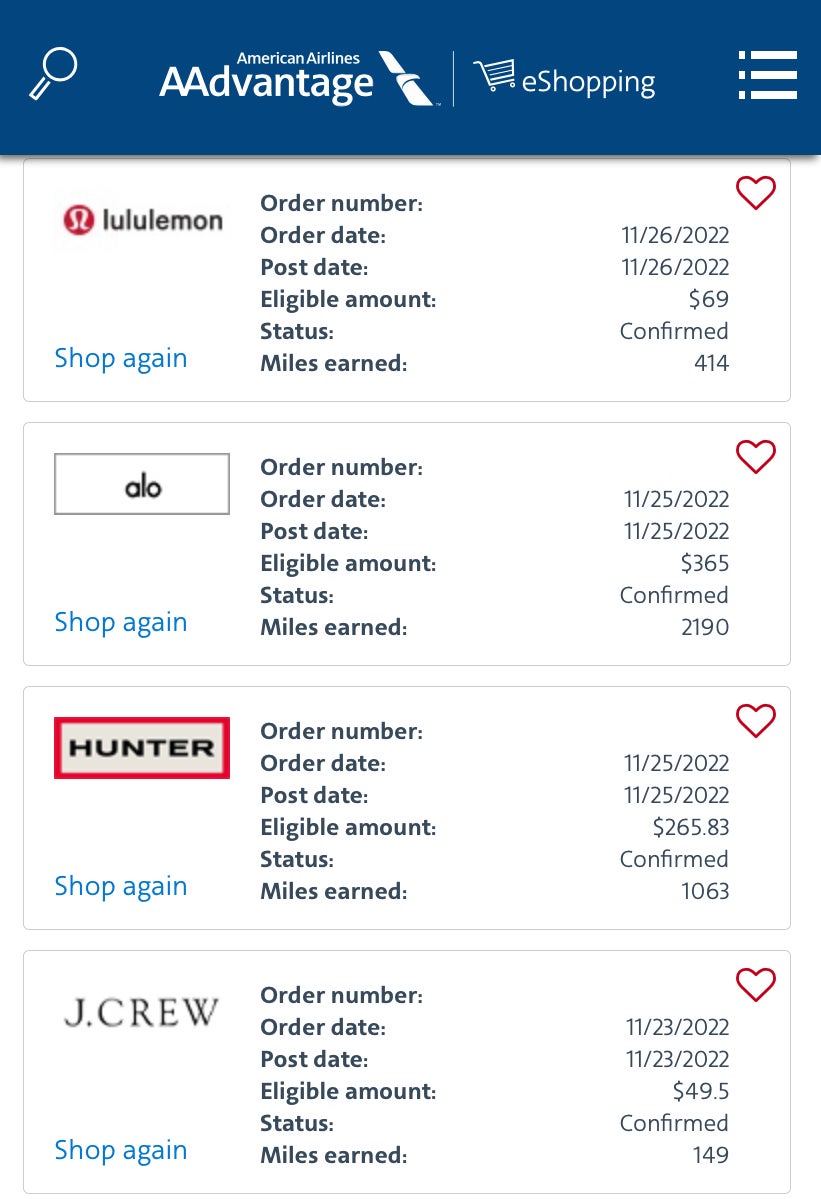This screenshot has width=821, height=1199.
Task: Shop again at alo
Action: coord(120,622)
